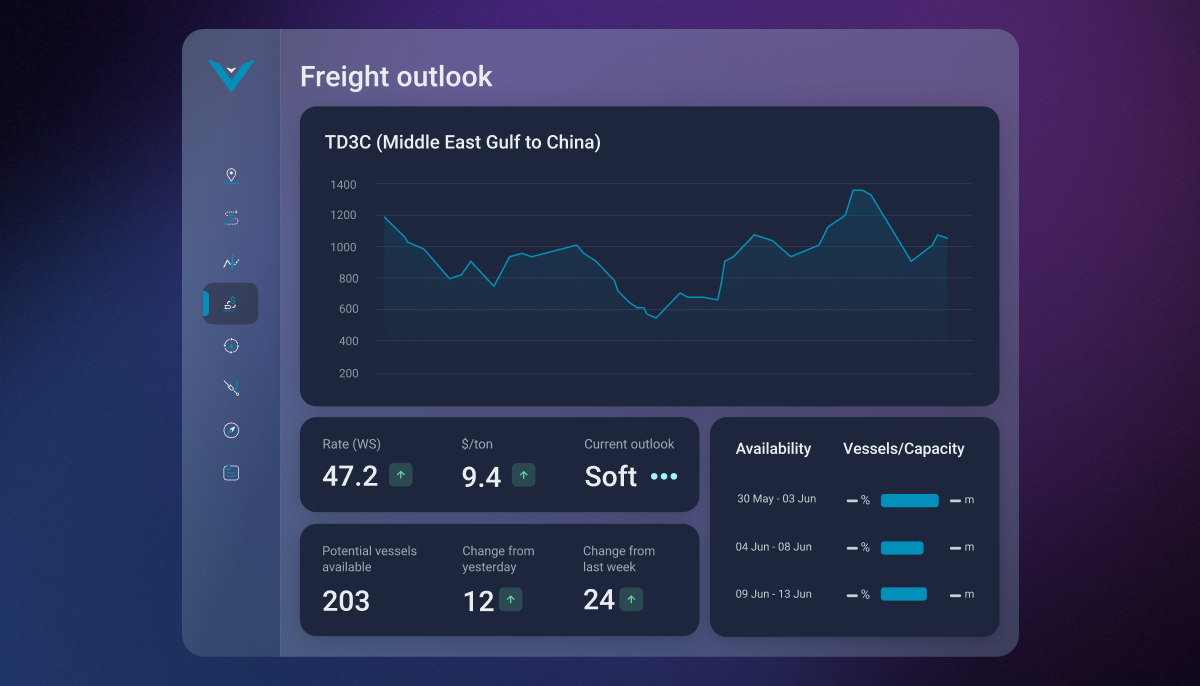The height and width of the screenshot is (686, 1200).
Task: Click the clipboard list icon at sidebar bottom
Action: tap(231, 472)
